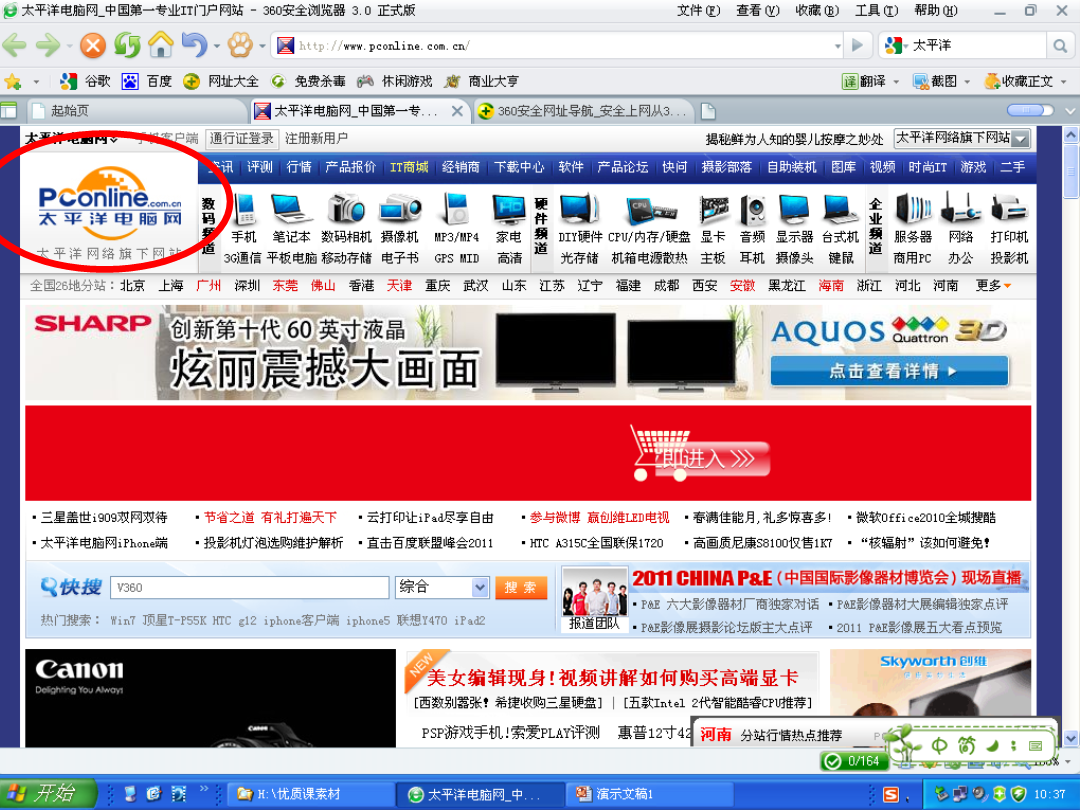Focus the 快搜 search input field
The image size is (1080, 810).
249,588
